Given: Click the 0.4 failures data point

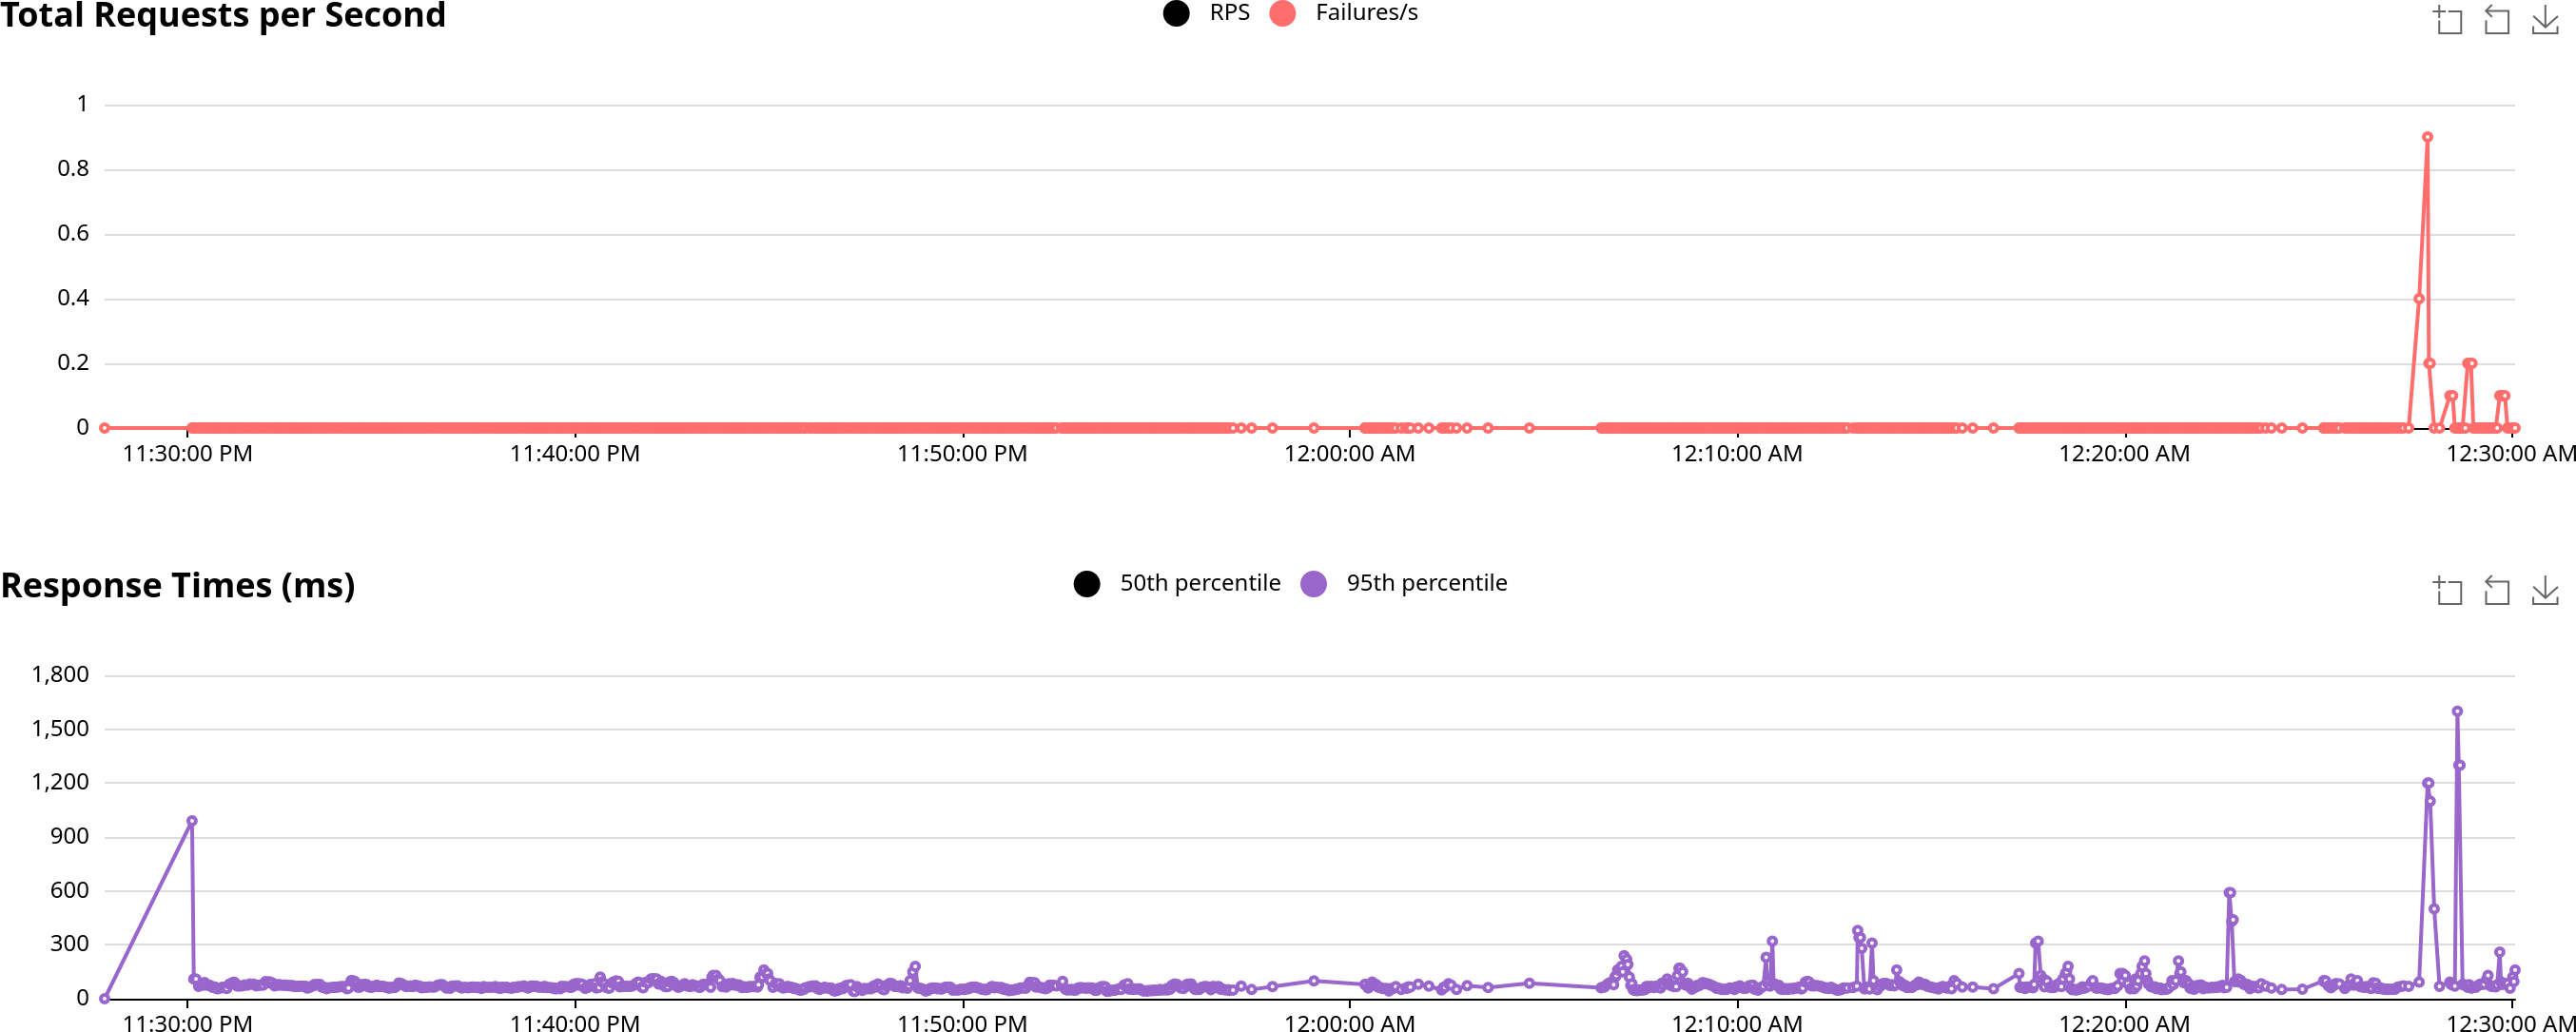Looking at the screenshot, I should point(2419,299).
